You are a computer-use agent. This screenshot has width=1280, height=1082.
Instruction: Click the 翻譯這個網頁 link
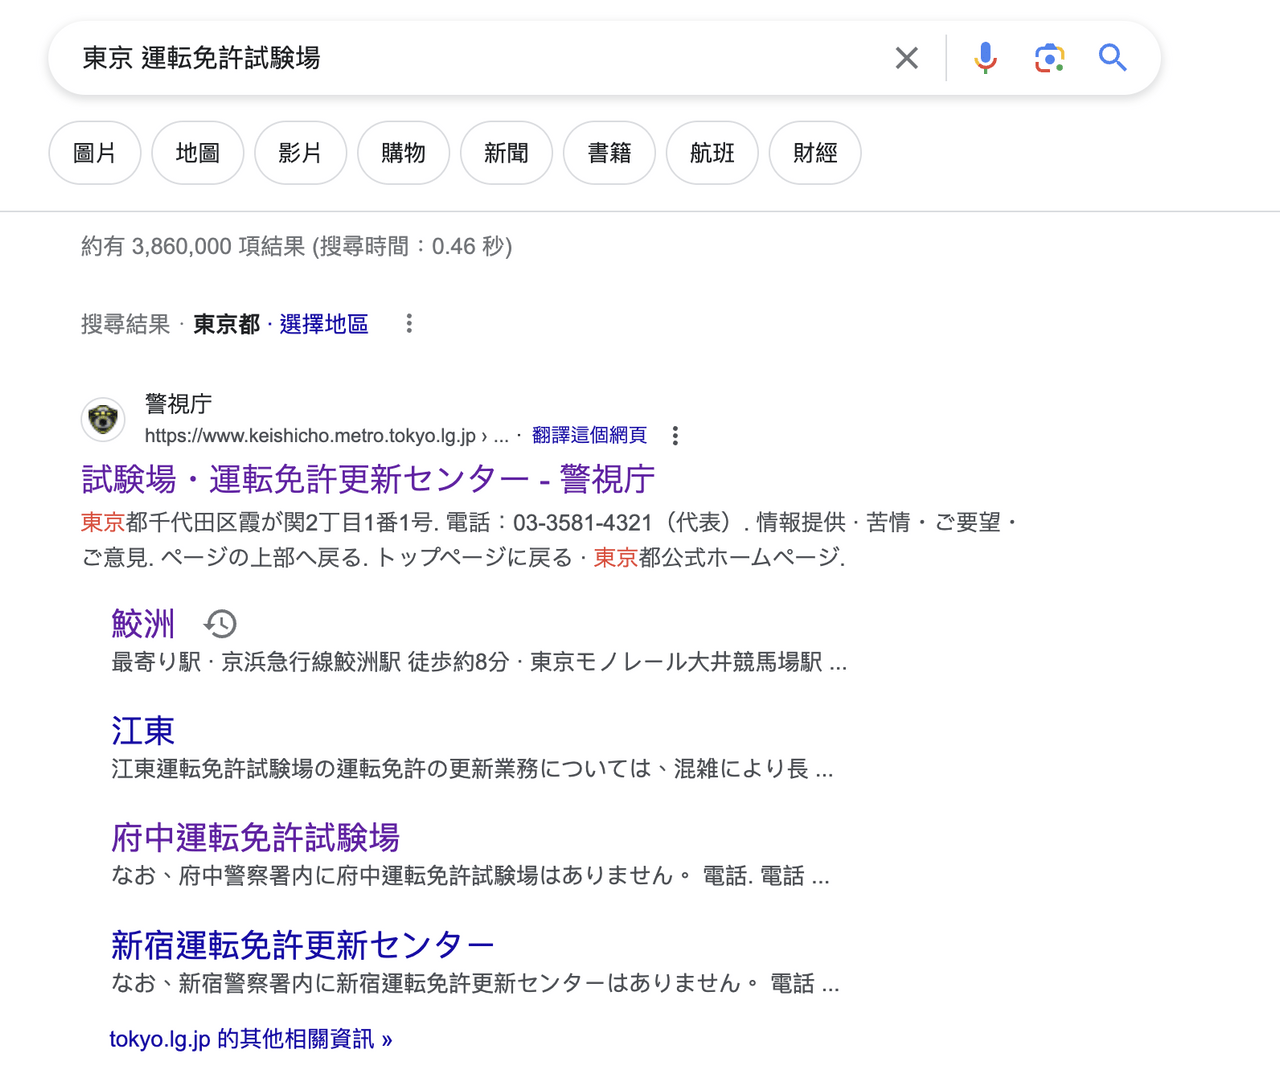[x=590, y=435]
